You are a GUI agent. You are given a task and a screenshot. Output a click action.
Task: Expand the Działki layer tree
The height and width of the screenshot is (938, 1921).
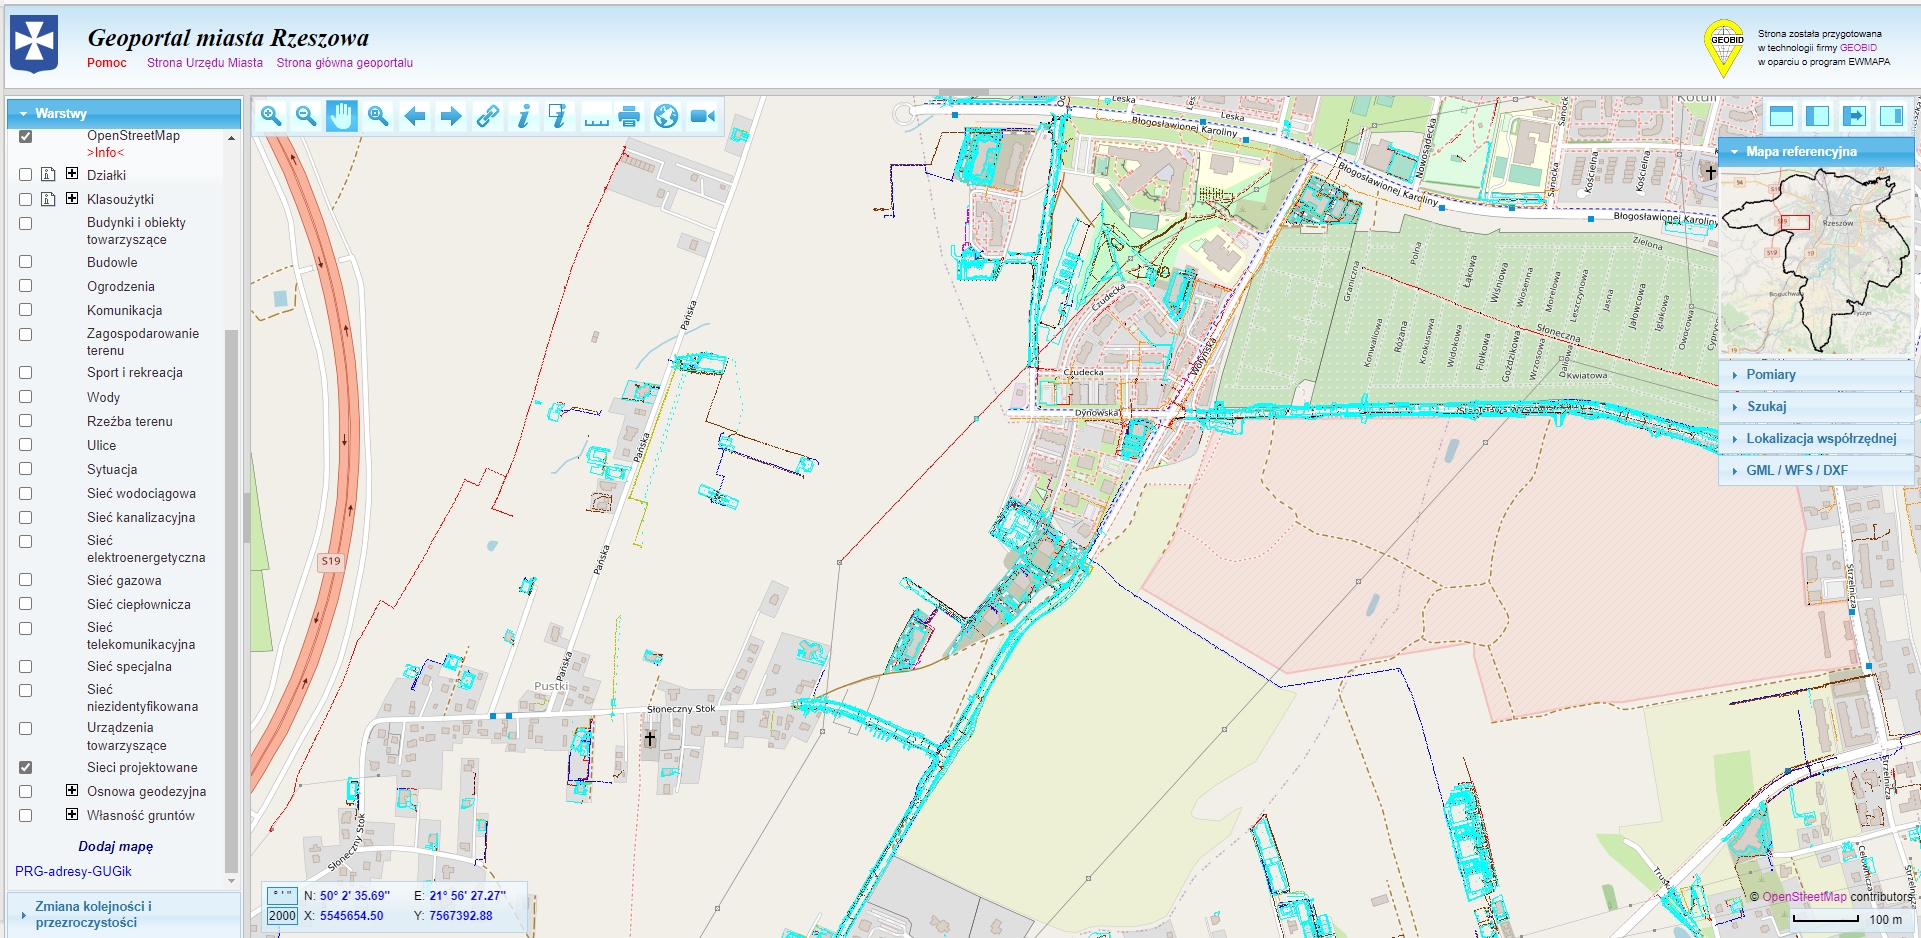click(x=72, y=173)
